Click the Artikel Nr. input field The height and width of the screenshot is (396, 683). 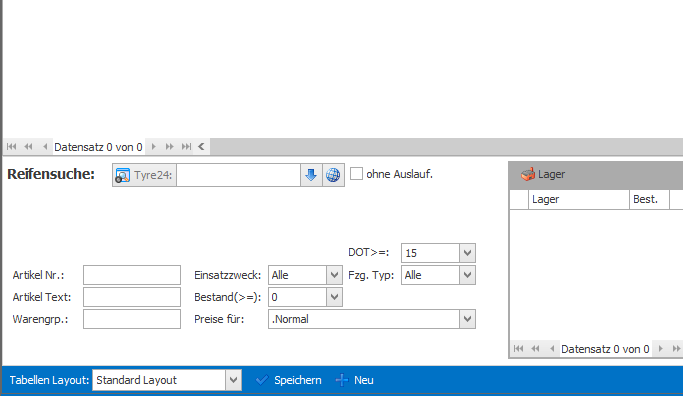tap(132, 275)
